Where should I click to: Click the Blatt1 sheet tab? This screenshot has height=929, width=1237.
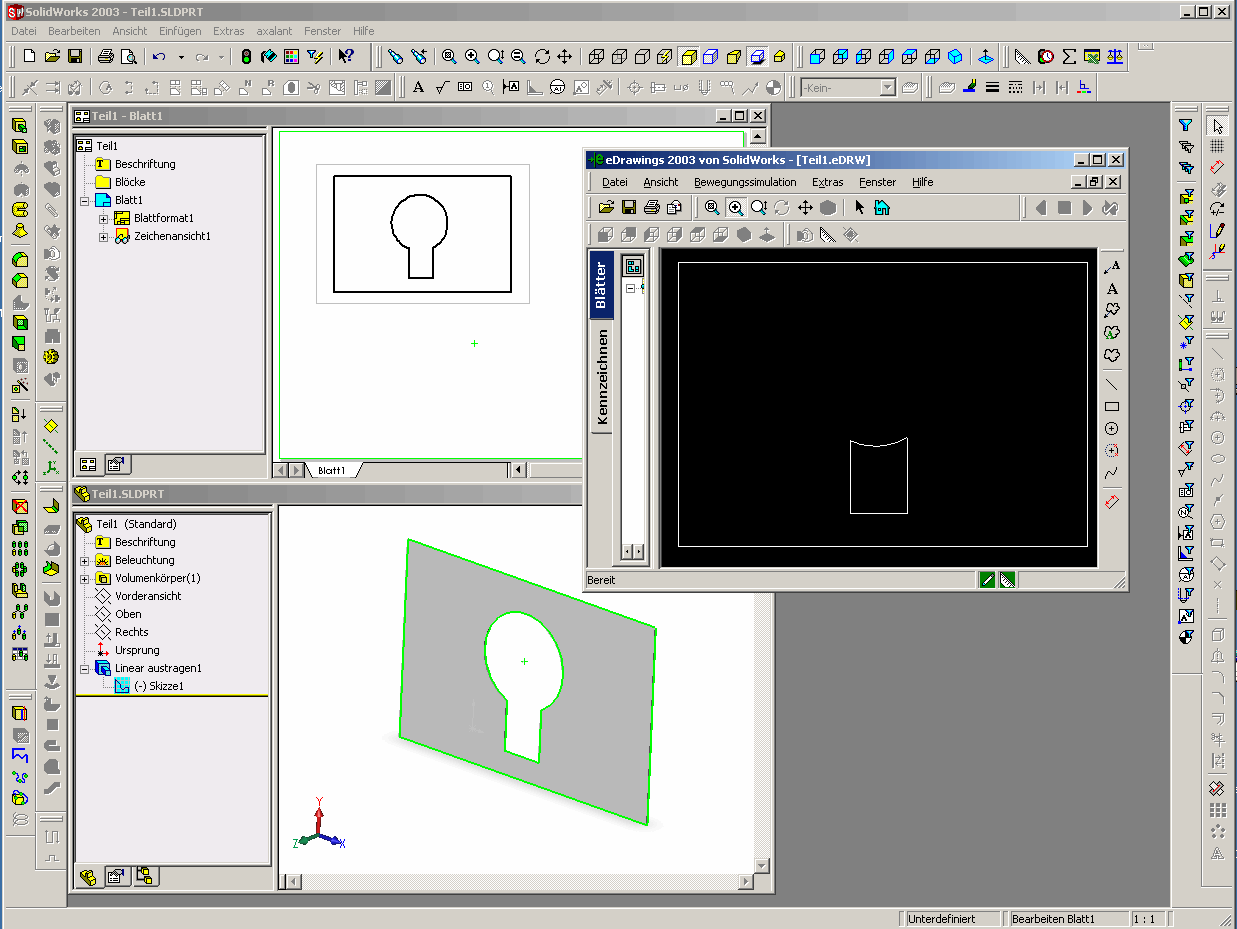[331, 470]
